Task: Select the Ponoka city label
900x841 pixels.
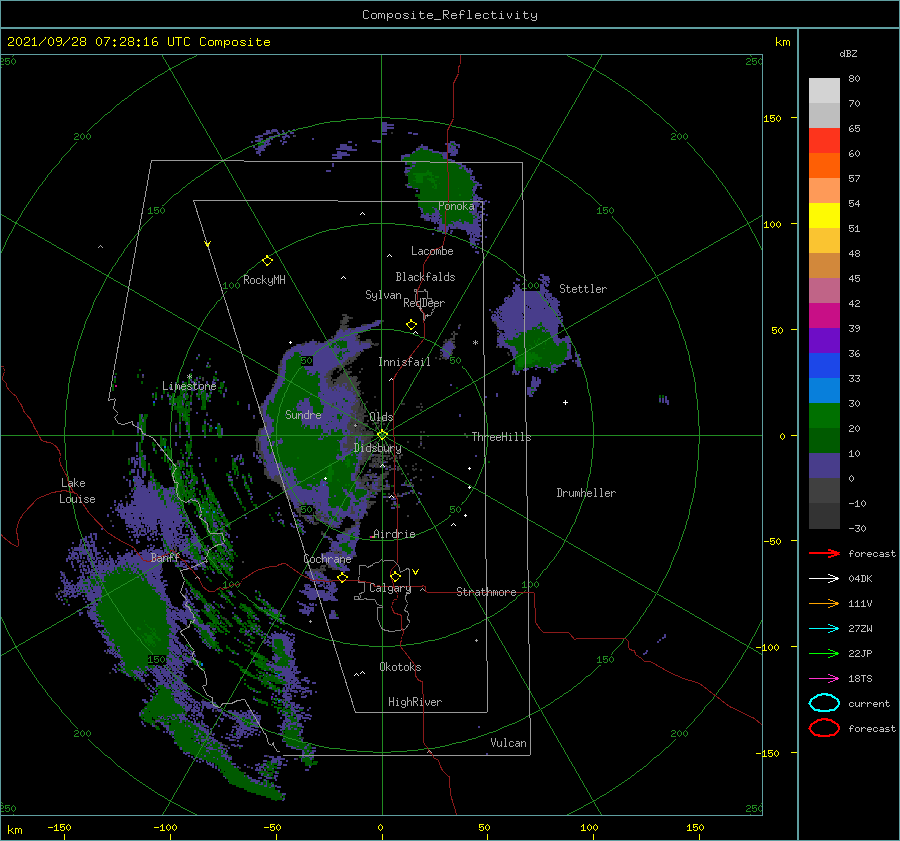Action: [x=456, y=206]
